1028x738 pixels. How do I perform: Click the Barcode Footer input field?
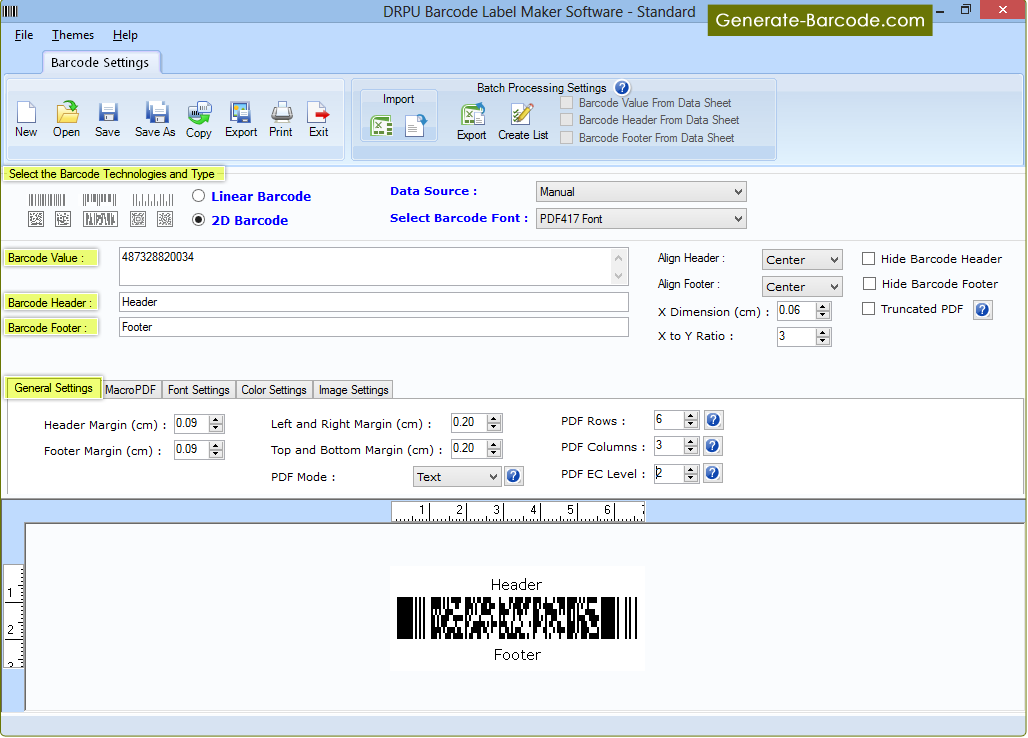click(x=374, y=327)
